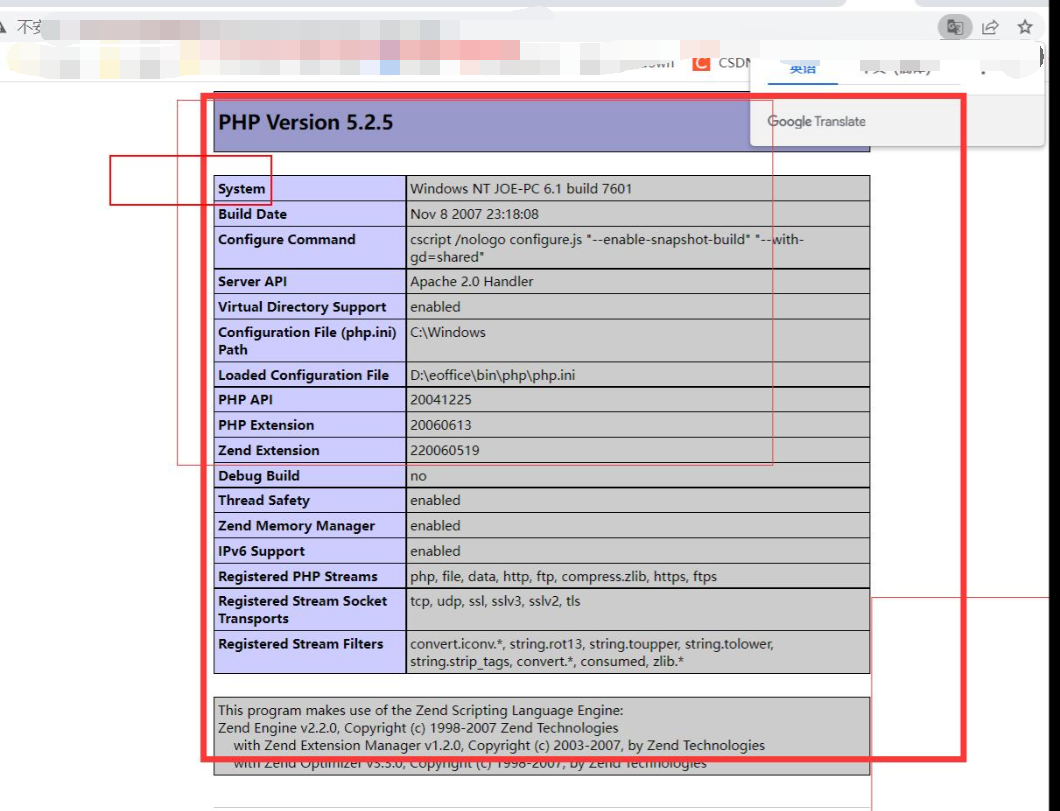Bookmark this page with the star icon
The width and height of the screenshot is (1060, 811).
point(1025,28)
